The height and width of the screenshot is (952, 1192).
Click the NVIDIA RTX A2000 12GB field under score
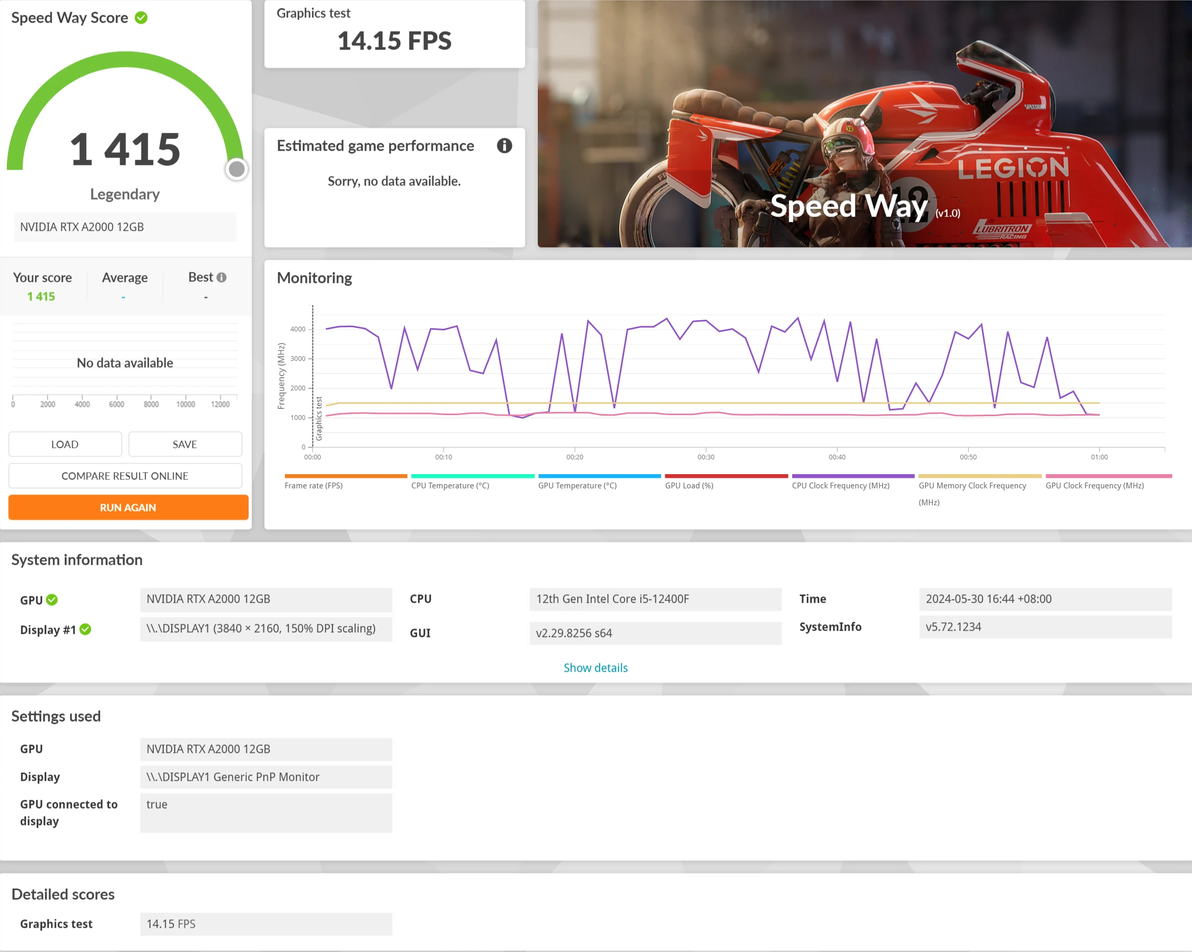(x=125, y=227)
